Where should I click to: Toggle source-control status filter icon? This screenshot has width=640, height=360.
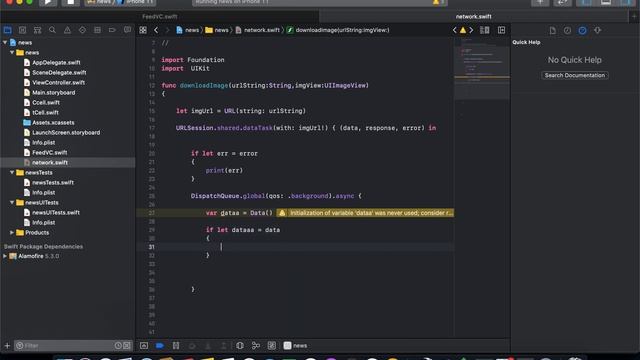point(127,346)
